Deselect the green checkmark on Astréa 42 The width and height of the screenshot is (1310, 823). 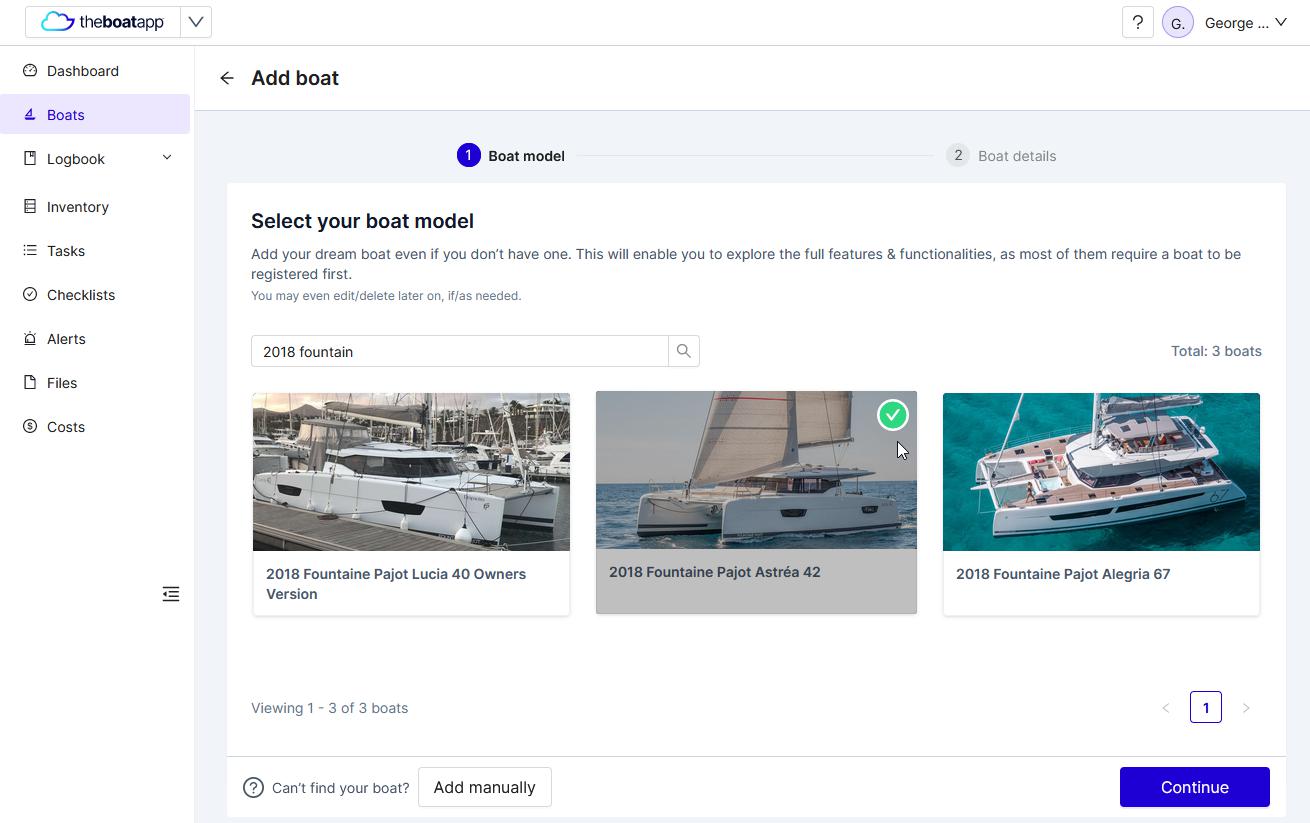(x=892, y=415)
